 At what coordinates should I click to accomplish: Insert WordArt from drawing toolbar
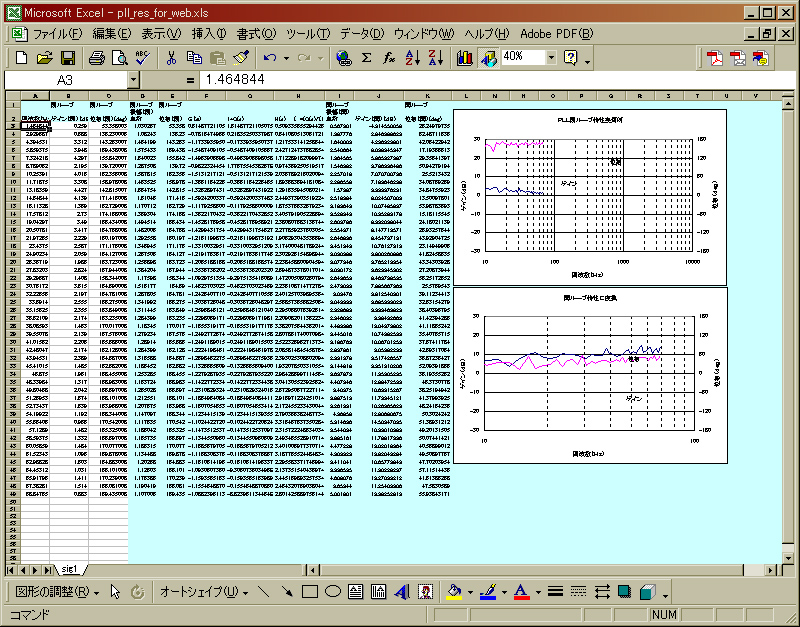click(x=401, y=592)
